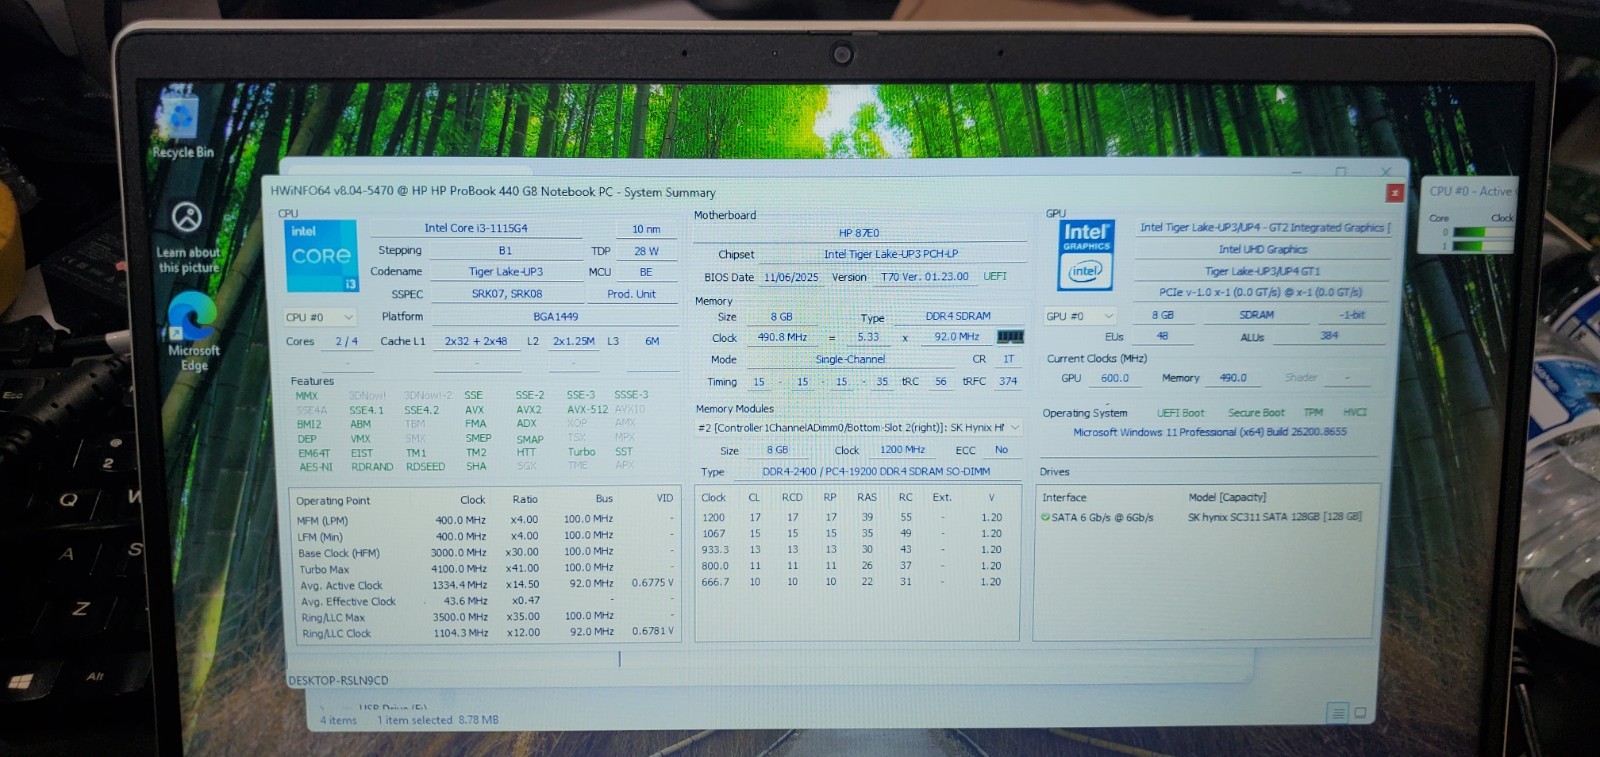Click the Intel Core i3-1115G4 name field

[x=476, y=228]
